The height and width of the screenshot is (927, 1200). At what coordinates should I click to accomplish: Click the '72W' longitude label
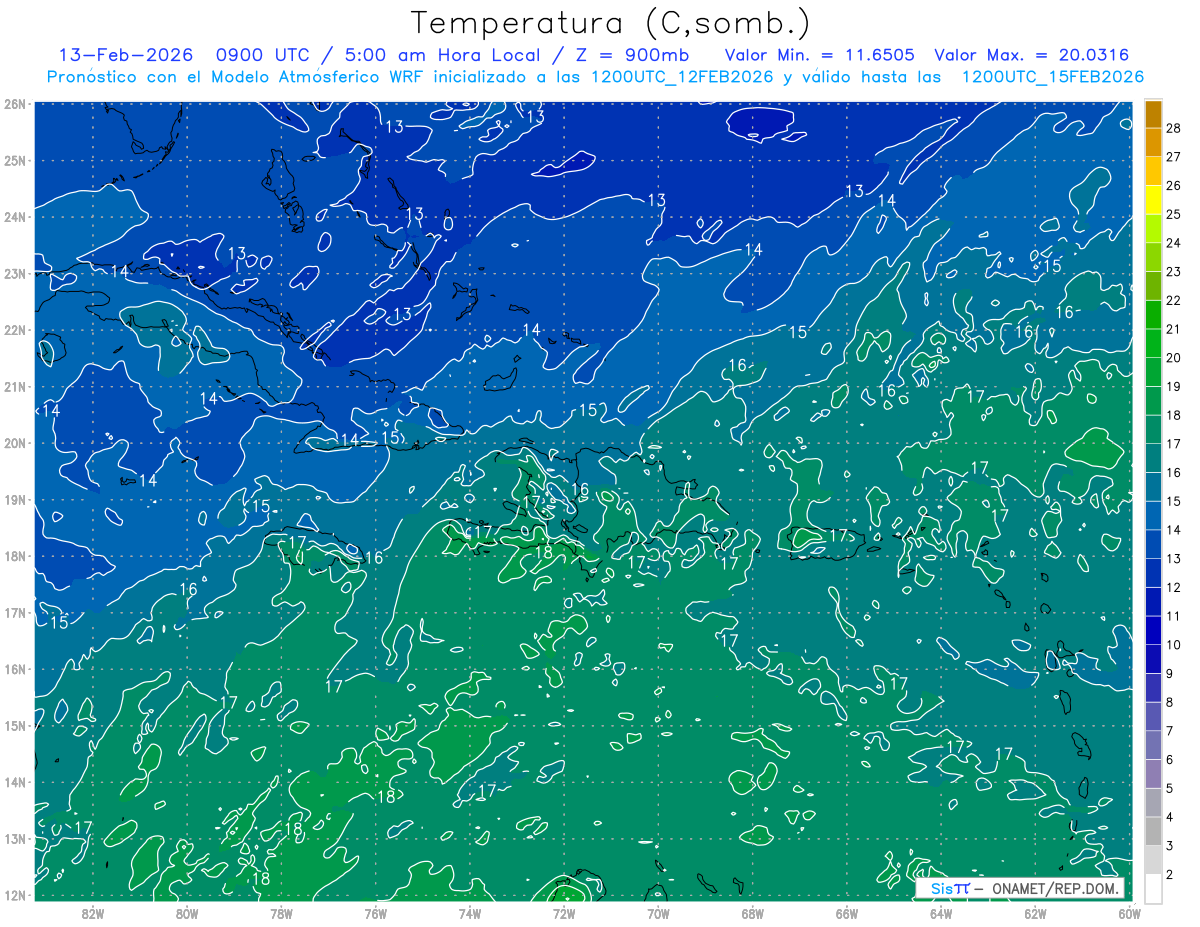pyautogui.click(x=564, y=913)
